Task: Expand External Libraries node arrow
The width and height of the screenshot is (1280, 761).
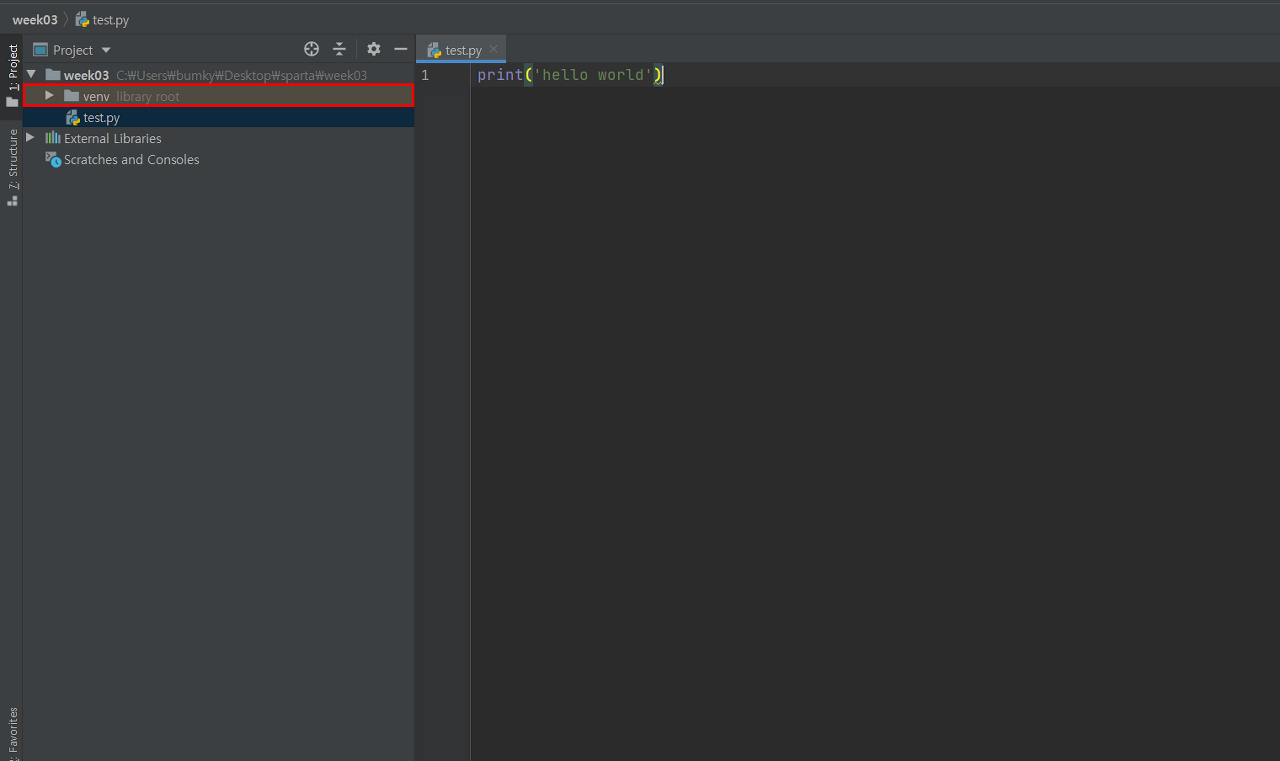Action: tap(30, 137)
